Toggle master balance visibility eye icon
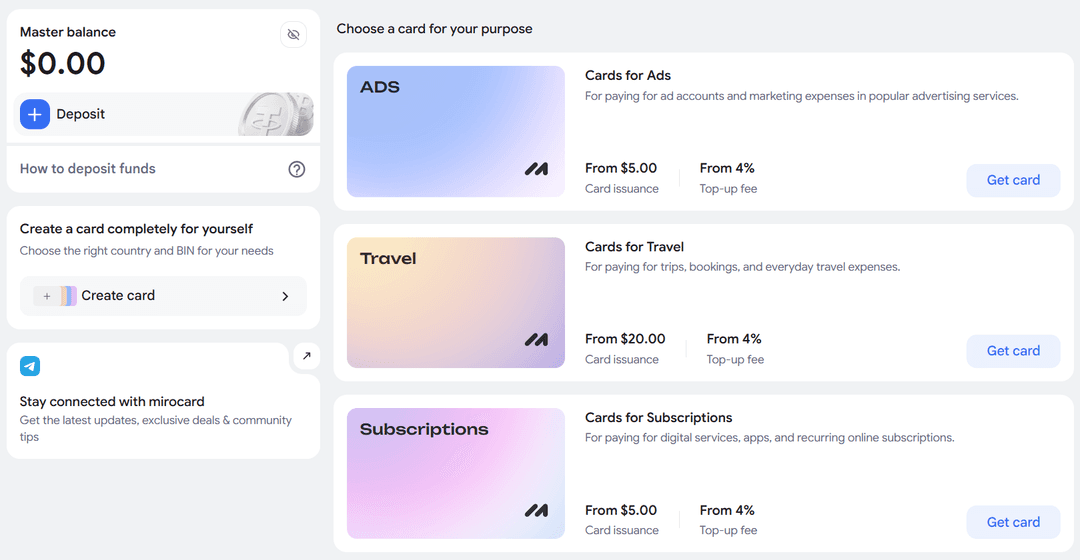This screenshot has height=560, width=1080. pos(293,34)
